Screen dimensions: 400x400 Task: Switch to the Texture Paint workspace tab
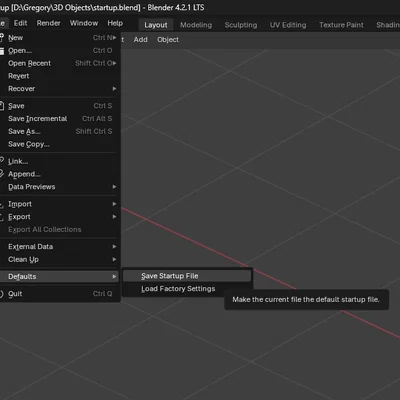[x=341, y=25]
